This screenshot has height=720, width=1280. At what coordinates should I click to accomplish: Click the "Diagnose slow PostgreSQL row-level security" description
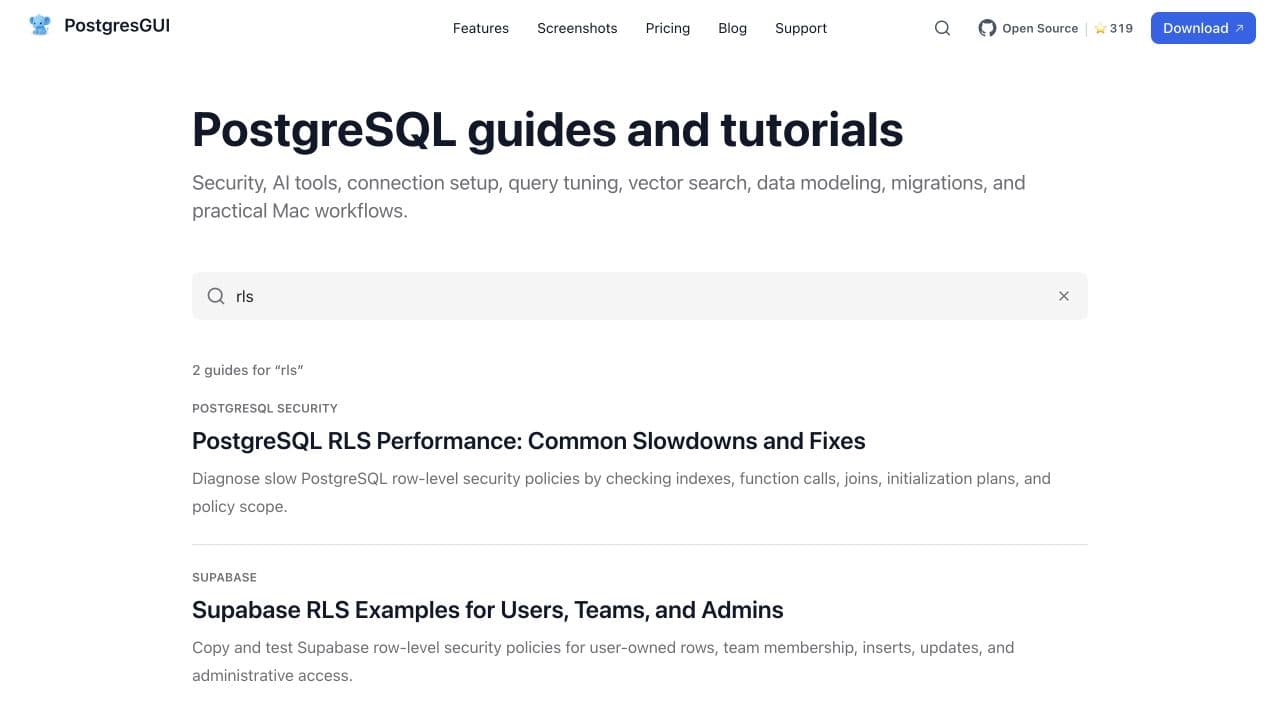pyautogui.click(x=621, y=492)
